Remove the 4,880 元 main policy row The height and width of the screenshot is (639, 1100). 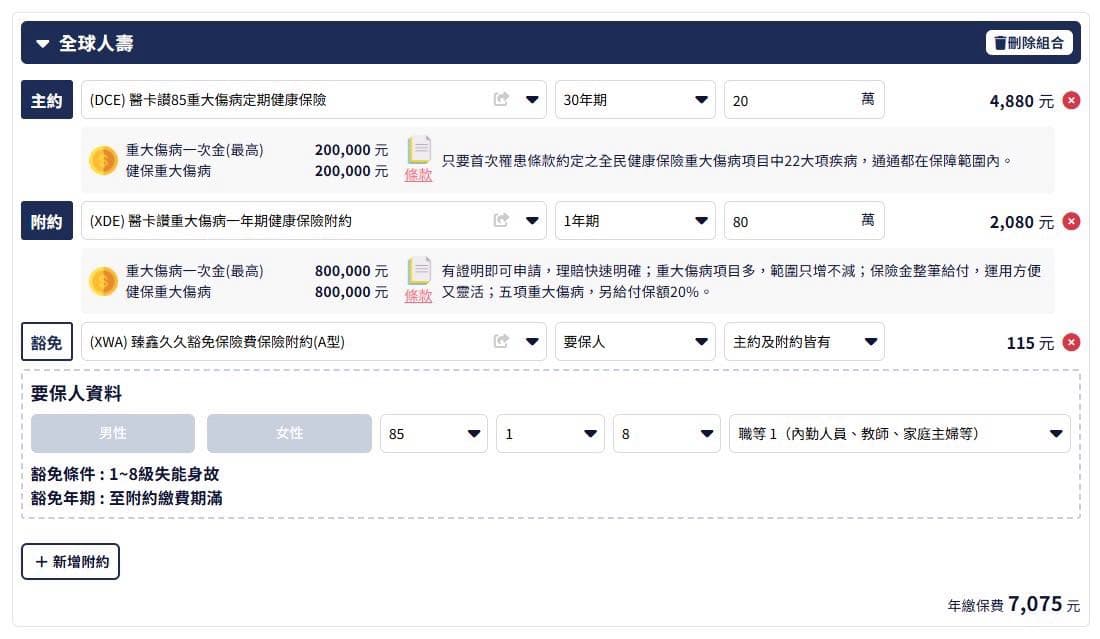(x=1071, y=100)
